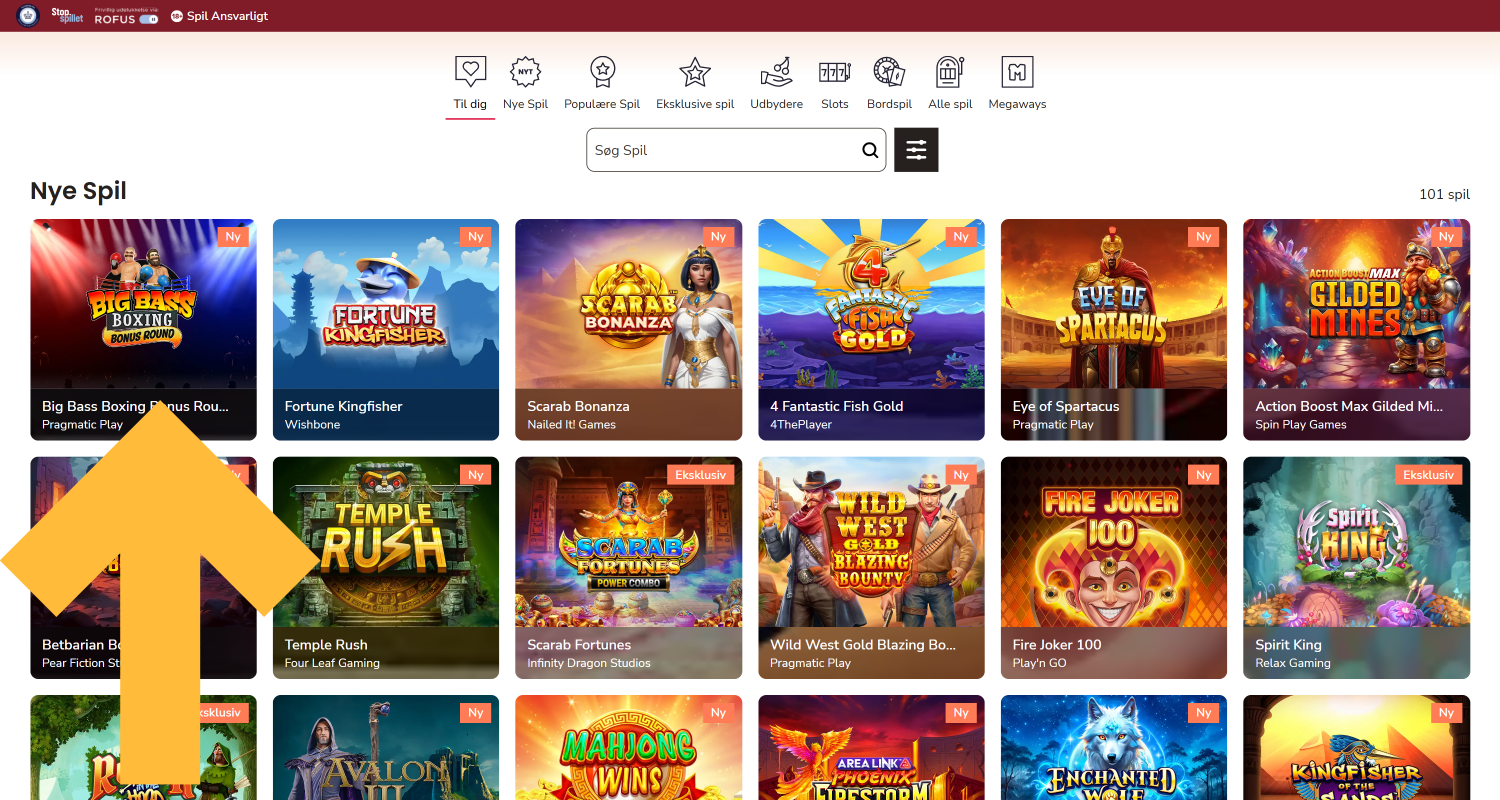This screenshot has width=1500, height=800.
Task: Open the Populære Spil ribbon icon
Action: click(x=602, y=72)
